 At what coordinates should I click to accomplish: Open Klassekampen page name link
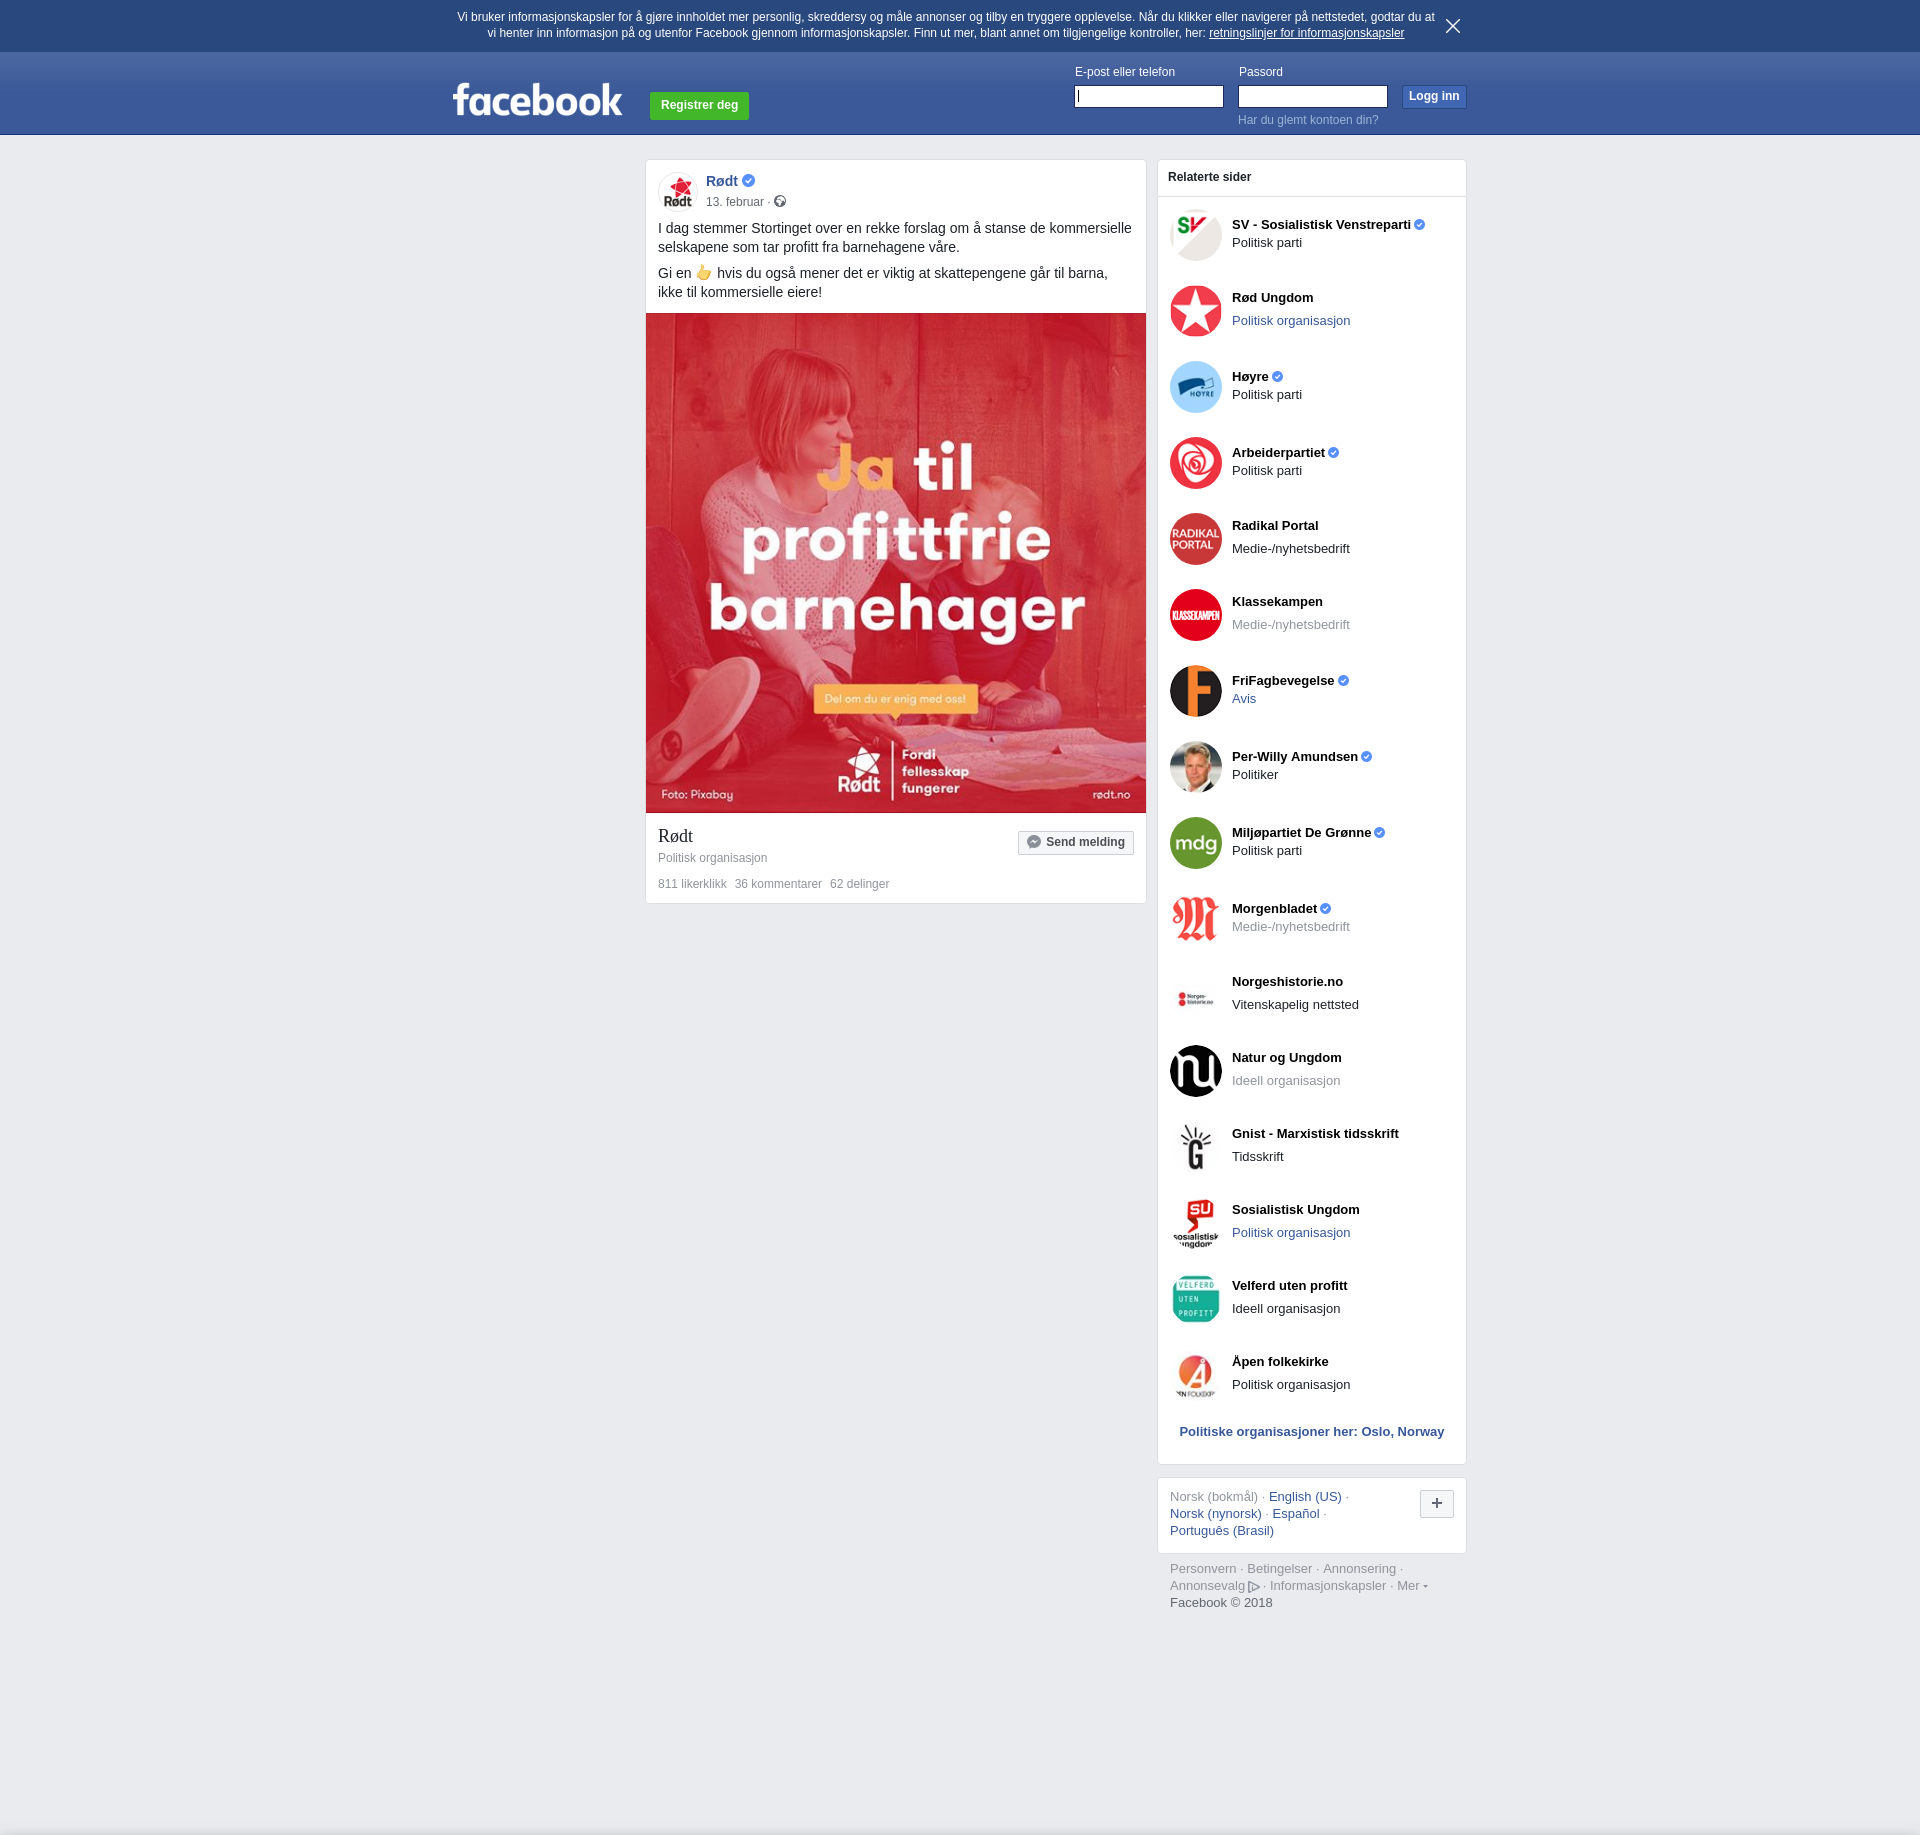pos(1277,602)
